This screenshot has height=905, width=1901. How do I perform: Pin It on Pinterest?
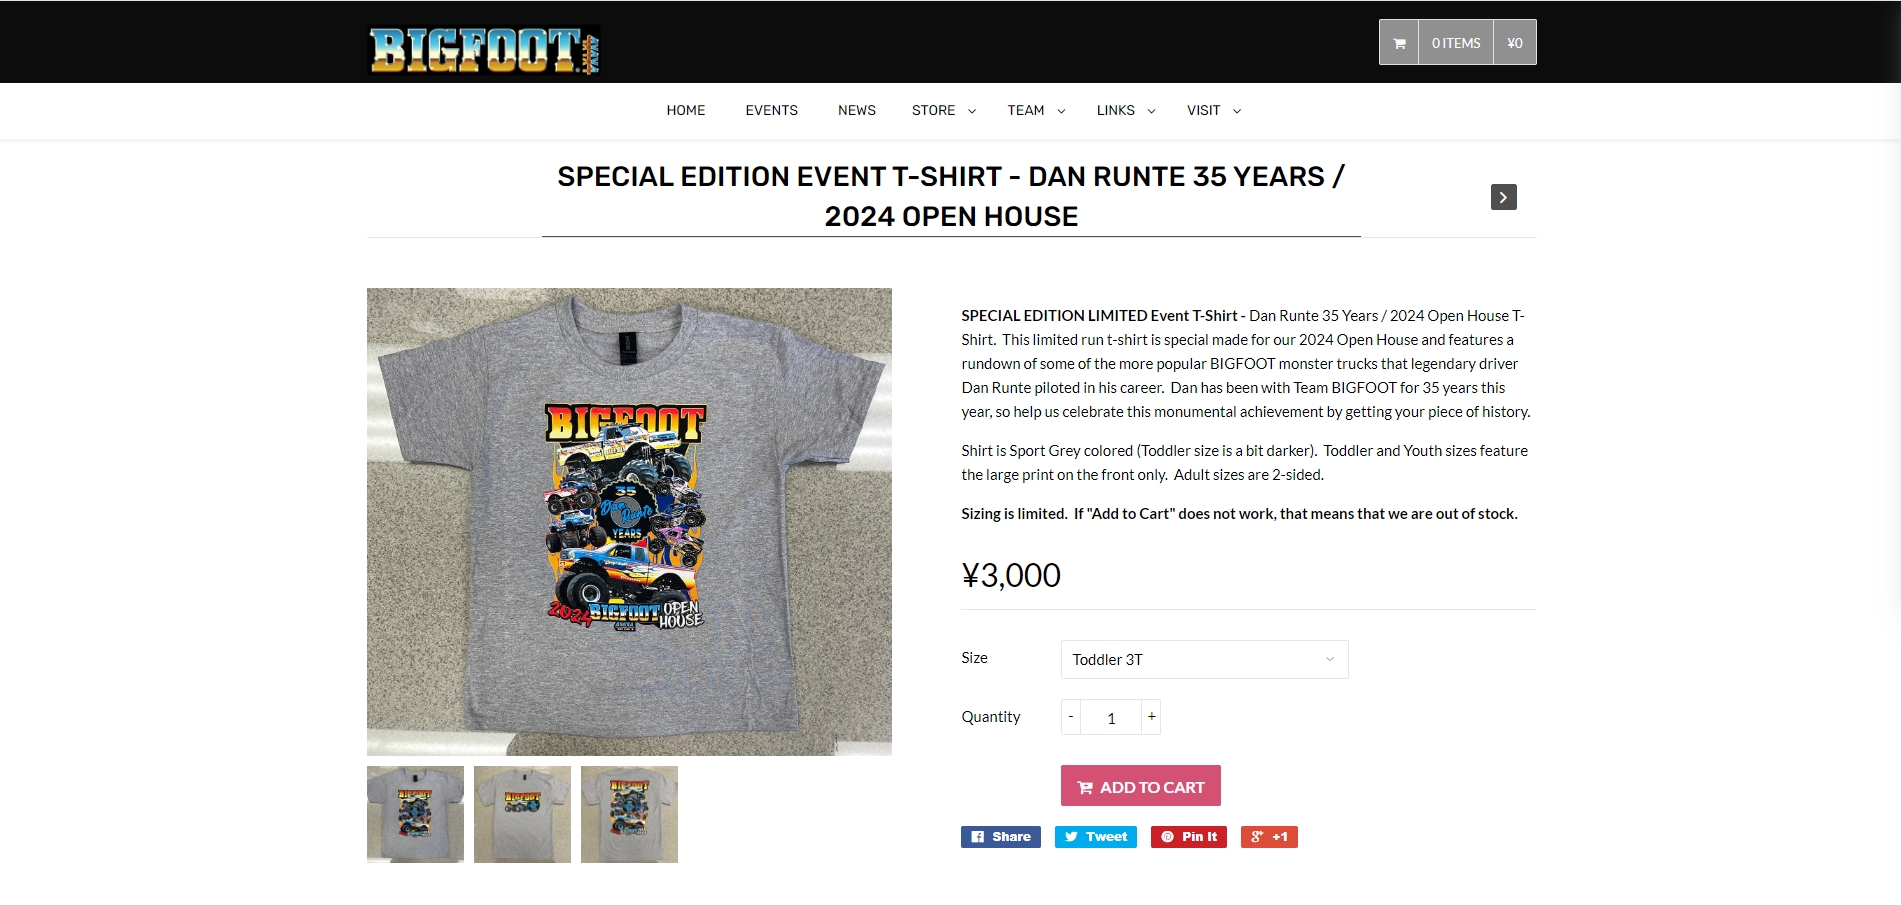pos(1188,837)
